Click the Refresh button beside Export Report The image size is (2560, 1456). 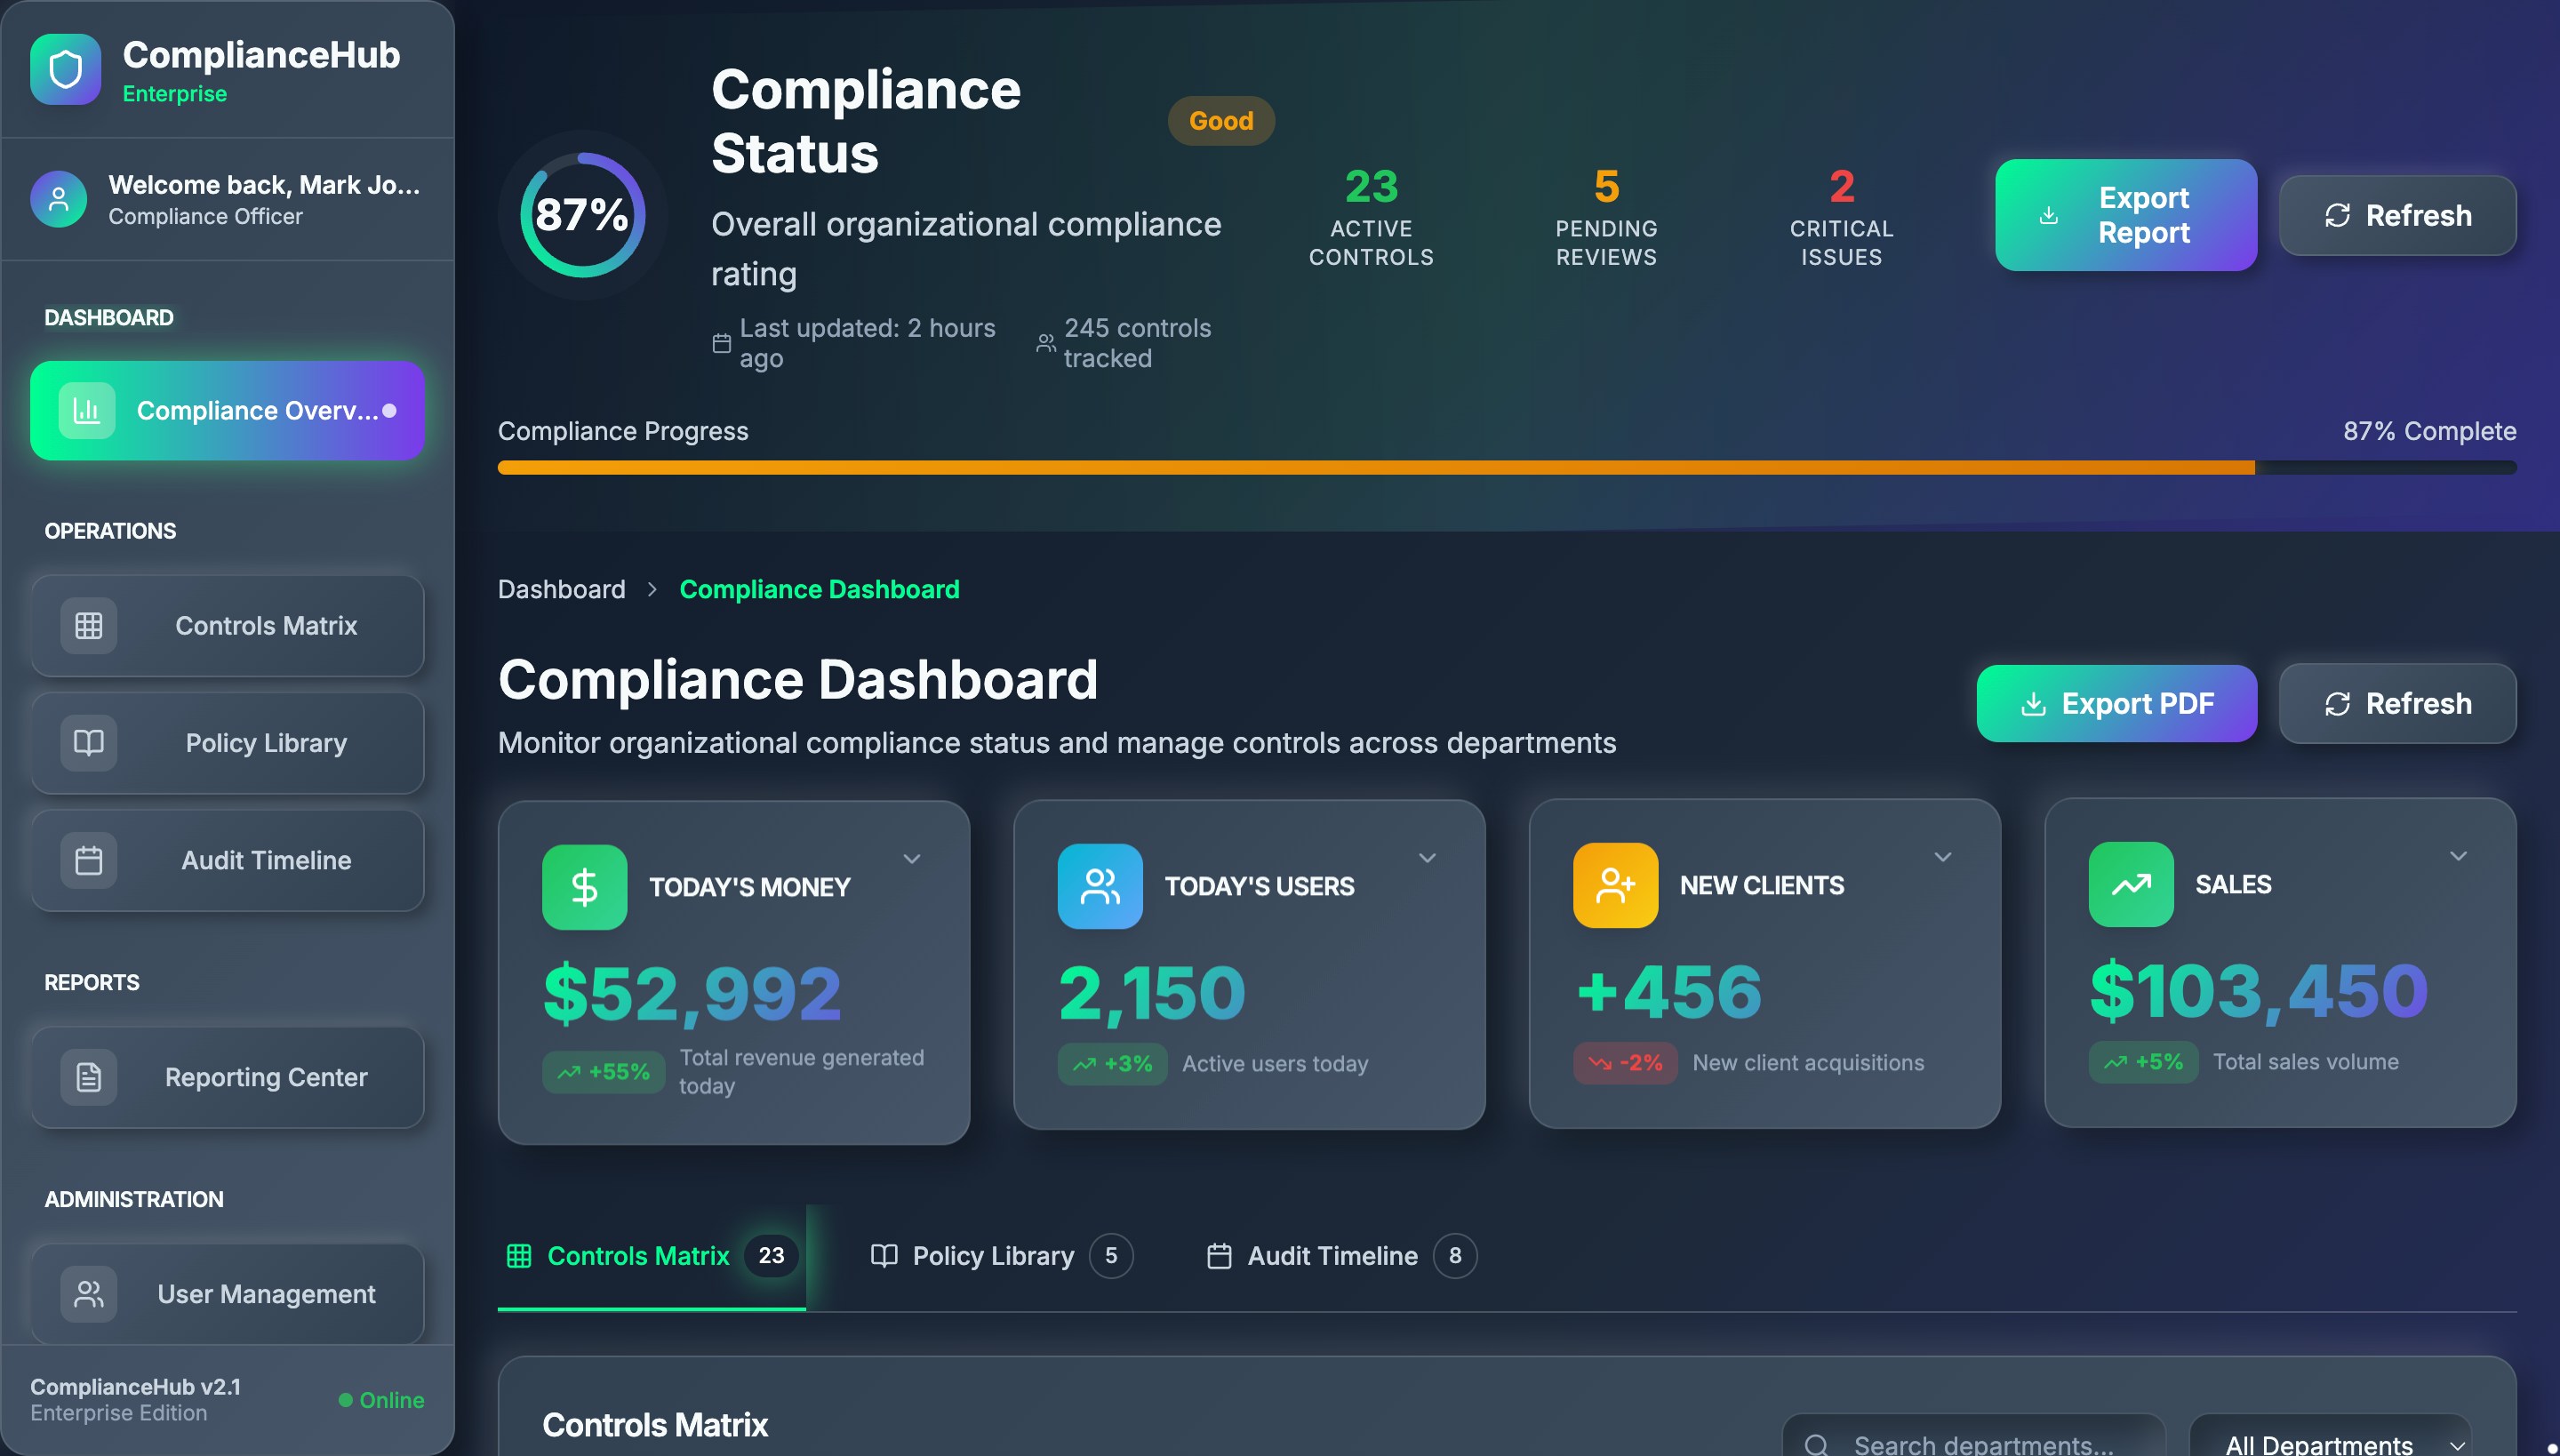(2397, 215)
